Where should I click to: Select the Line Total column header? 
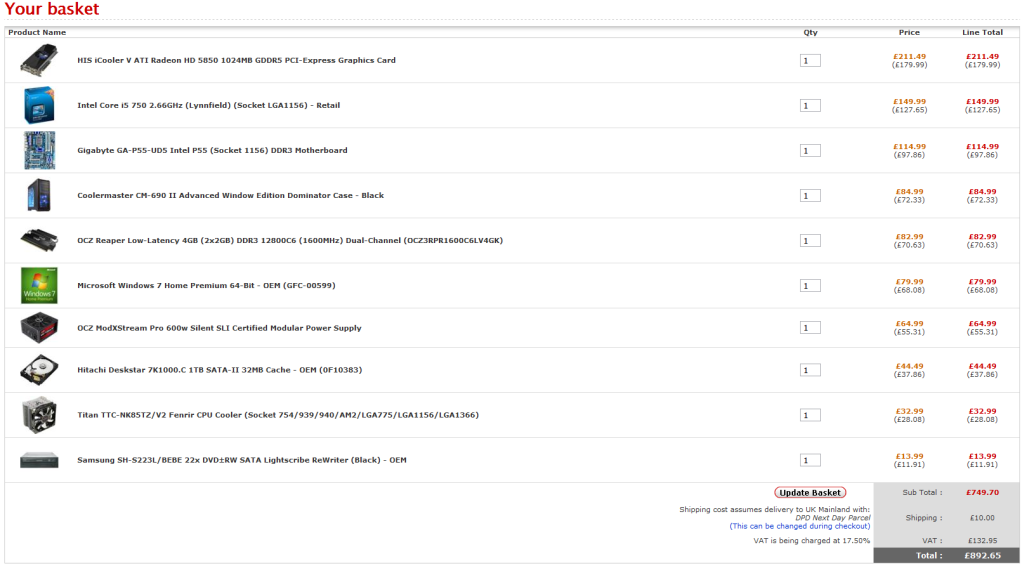(982, 32)
